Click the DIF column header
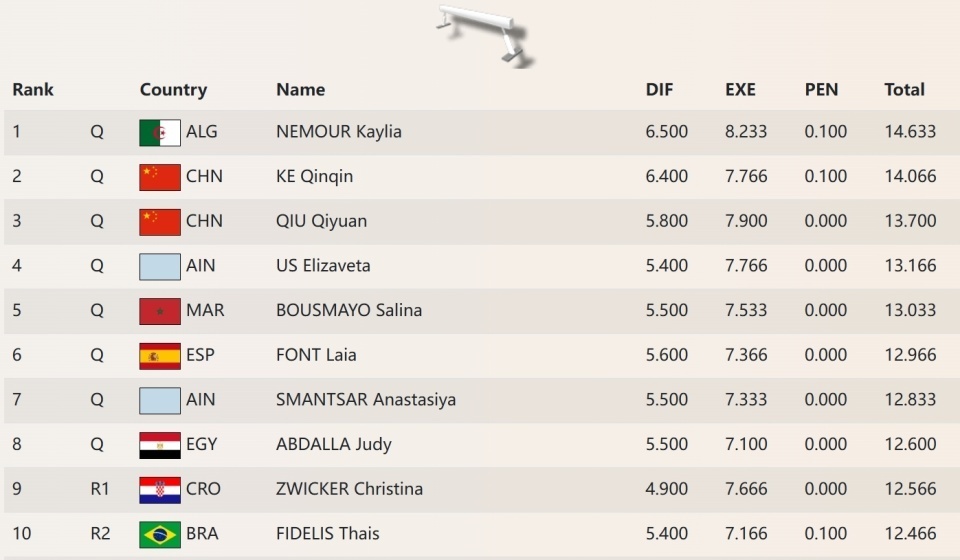This screenshot has height=560, width=960. [x=659, y=90]
